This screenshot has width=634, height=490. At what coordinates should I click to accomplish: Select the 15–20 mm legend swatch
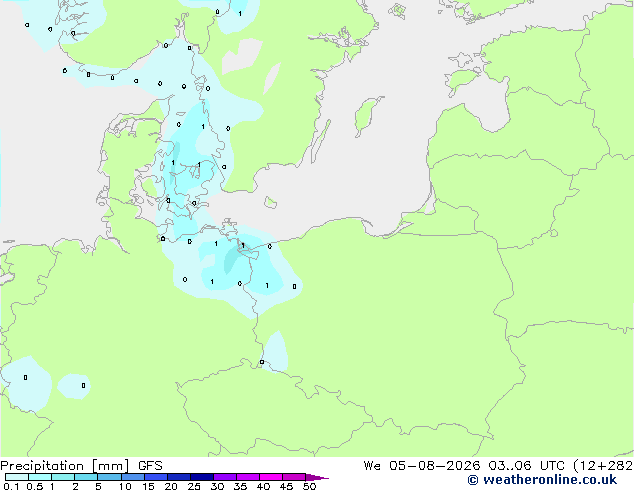156,477
